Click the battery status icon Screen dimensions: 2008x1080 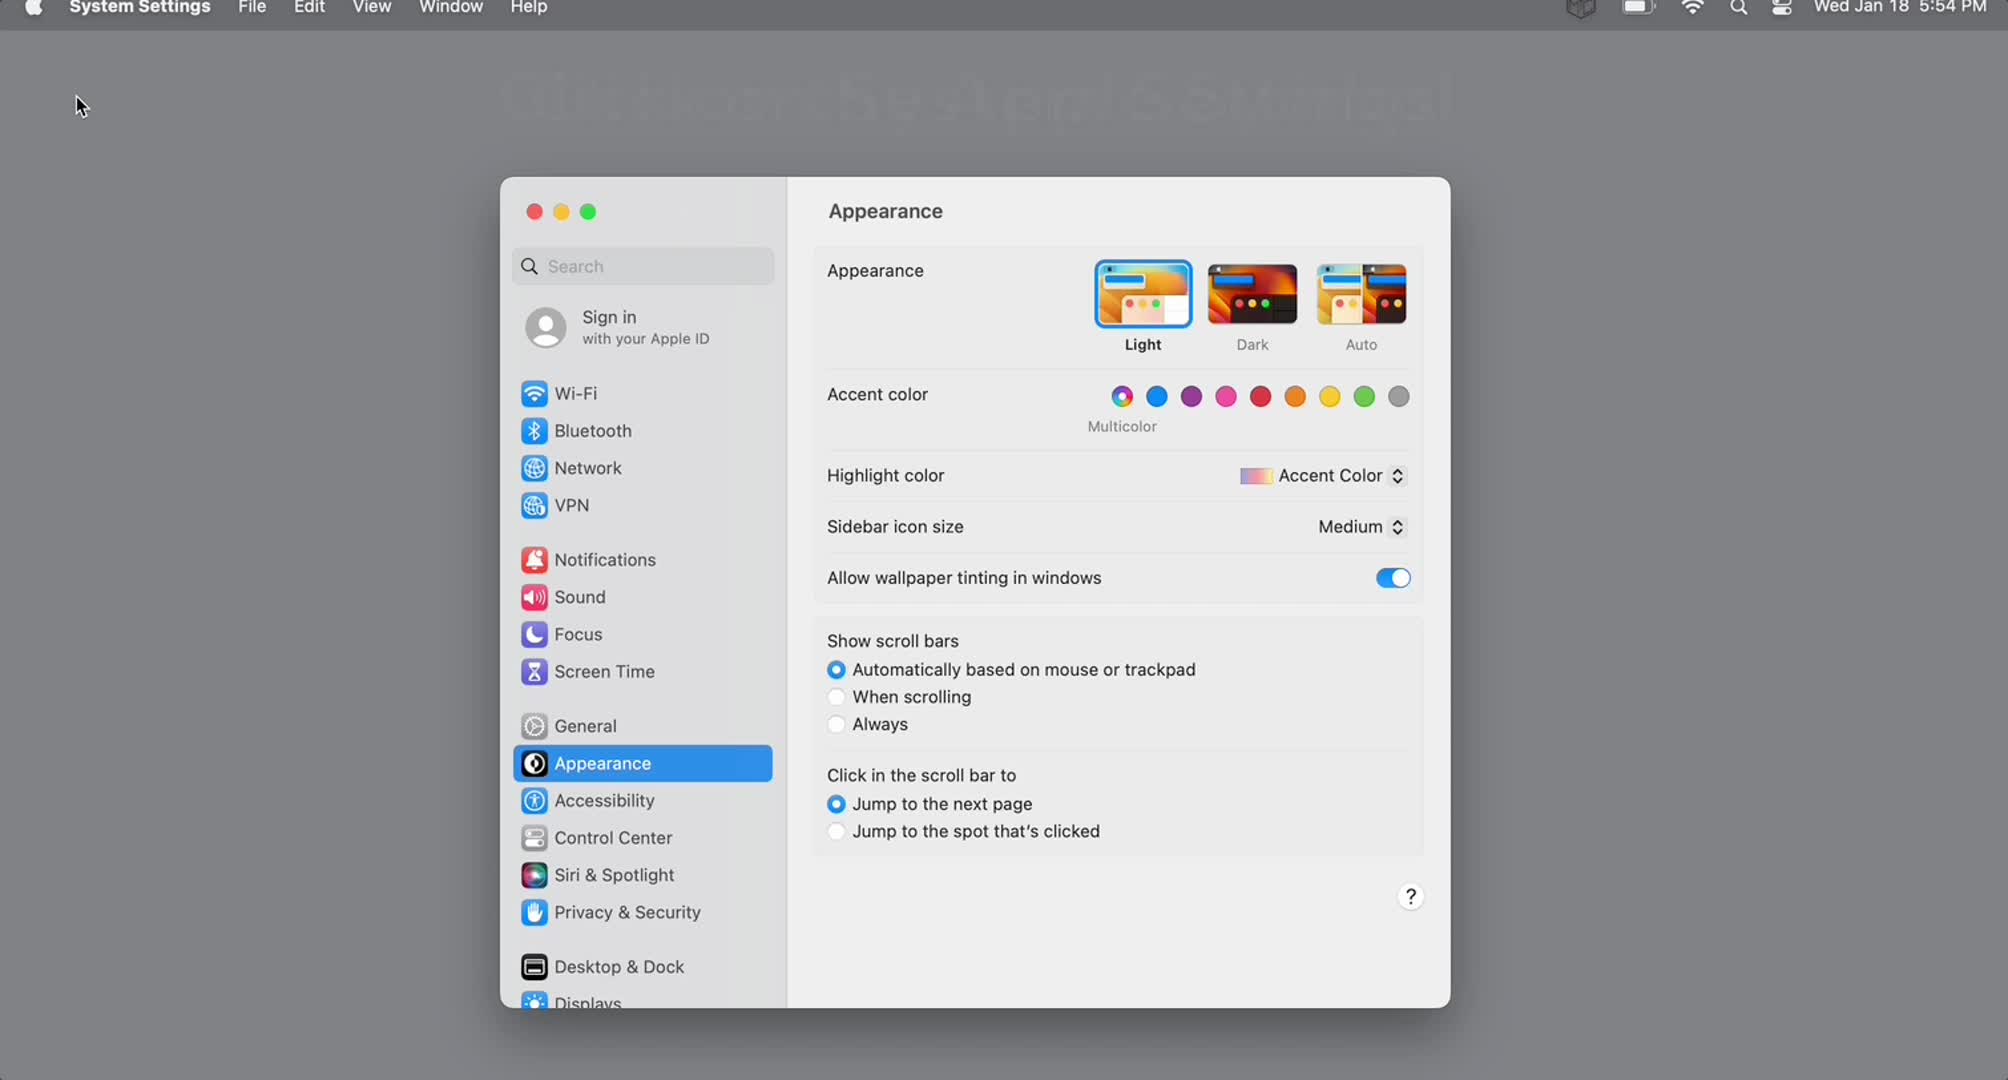coord(1638,8)
